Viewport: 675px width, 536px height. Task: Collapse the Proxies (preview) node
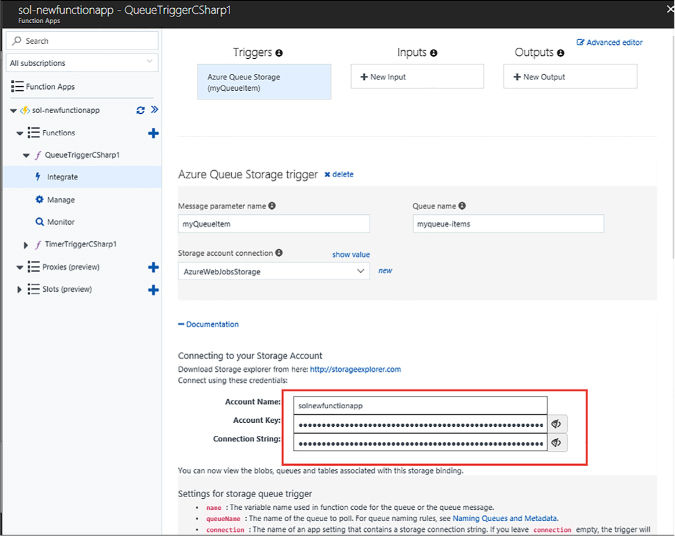[x=20, y=267]
